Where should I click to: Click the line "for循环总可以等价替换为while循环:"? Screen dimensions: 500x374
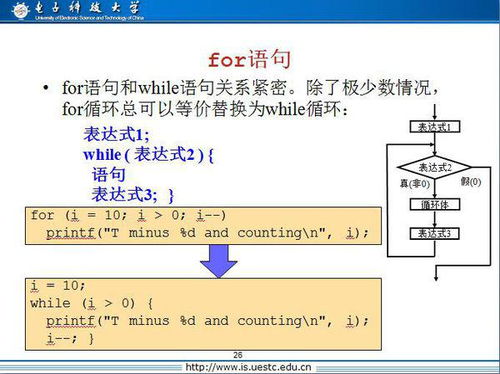pos(204,109)
